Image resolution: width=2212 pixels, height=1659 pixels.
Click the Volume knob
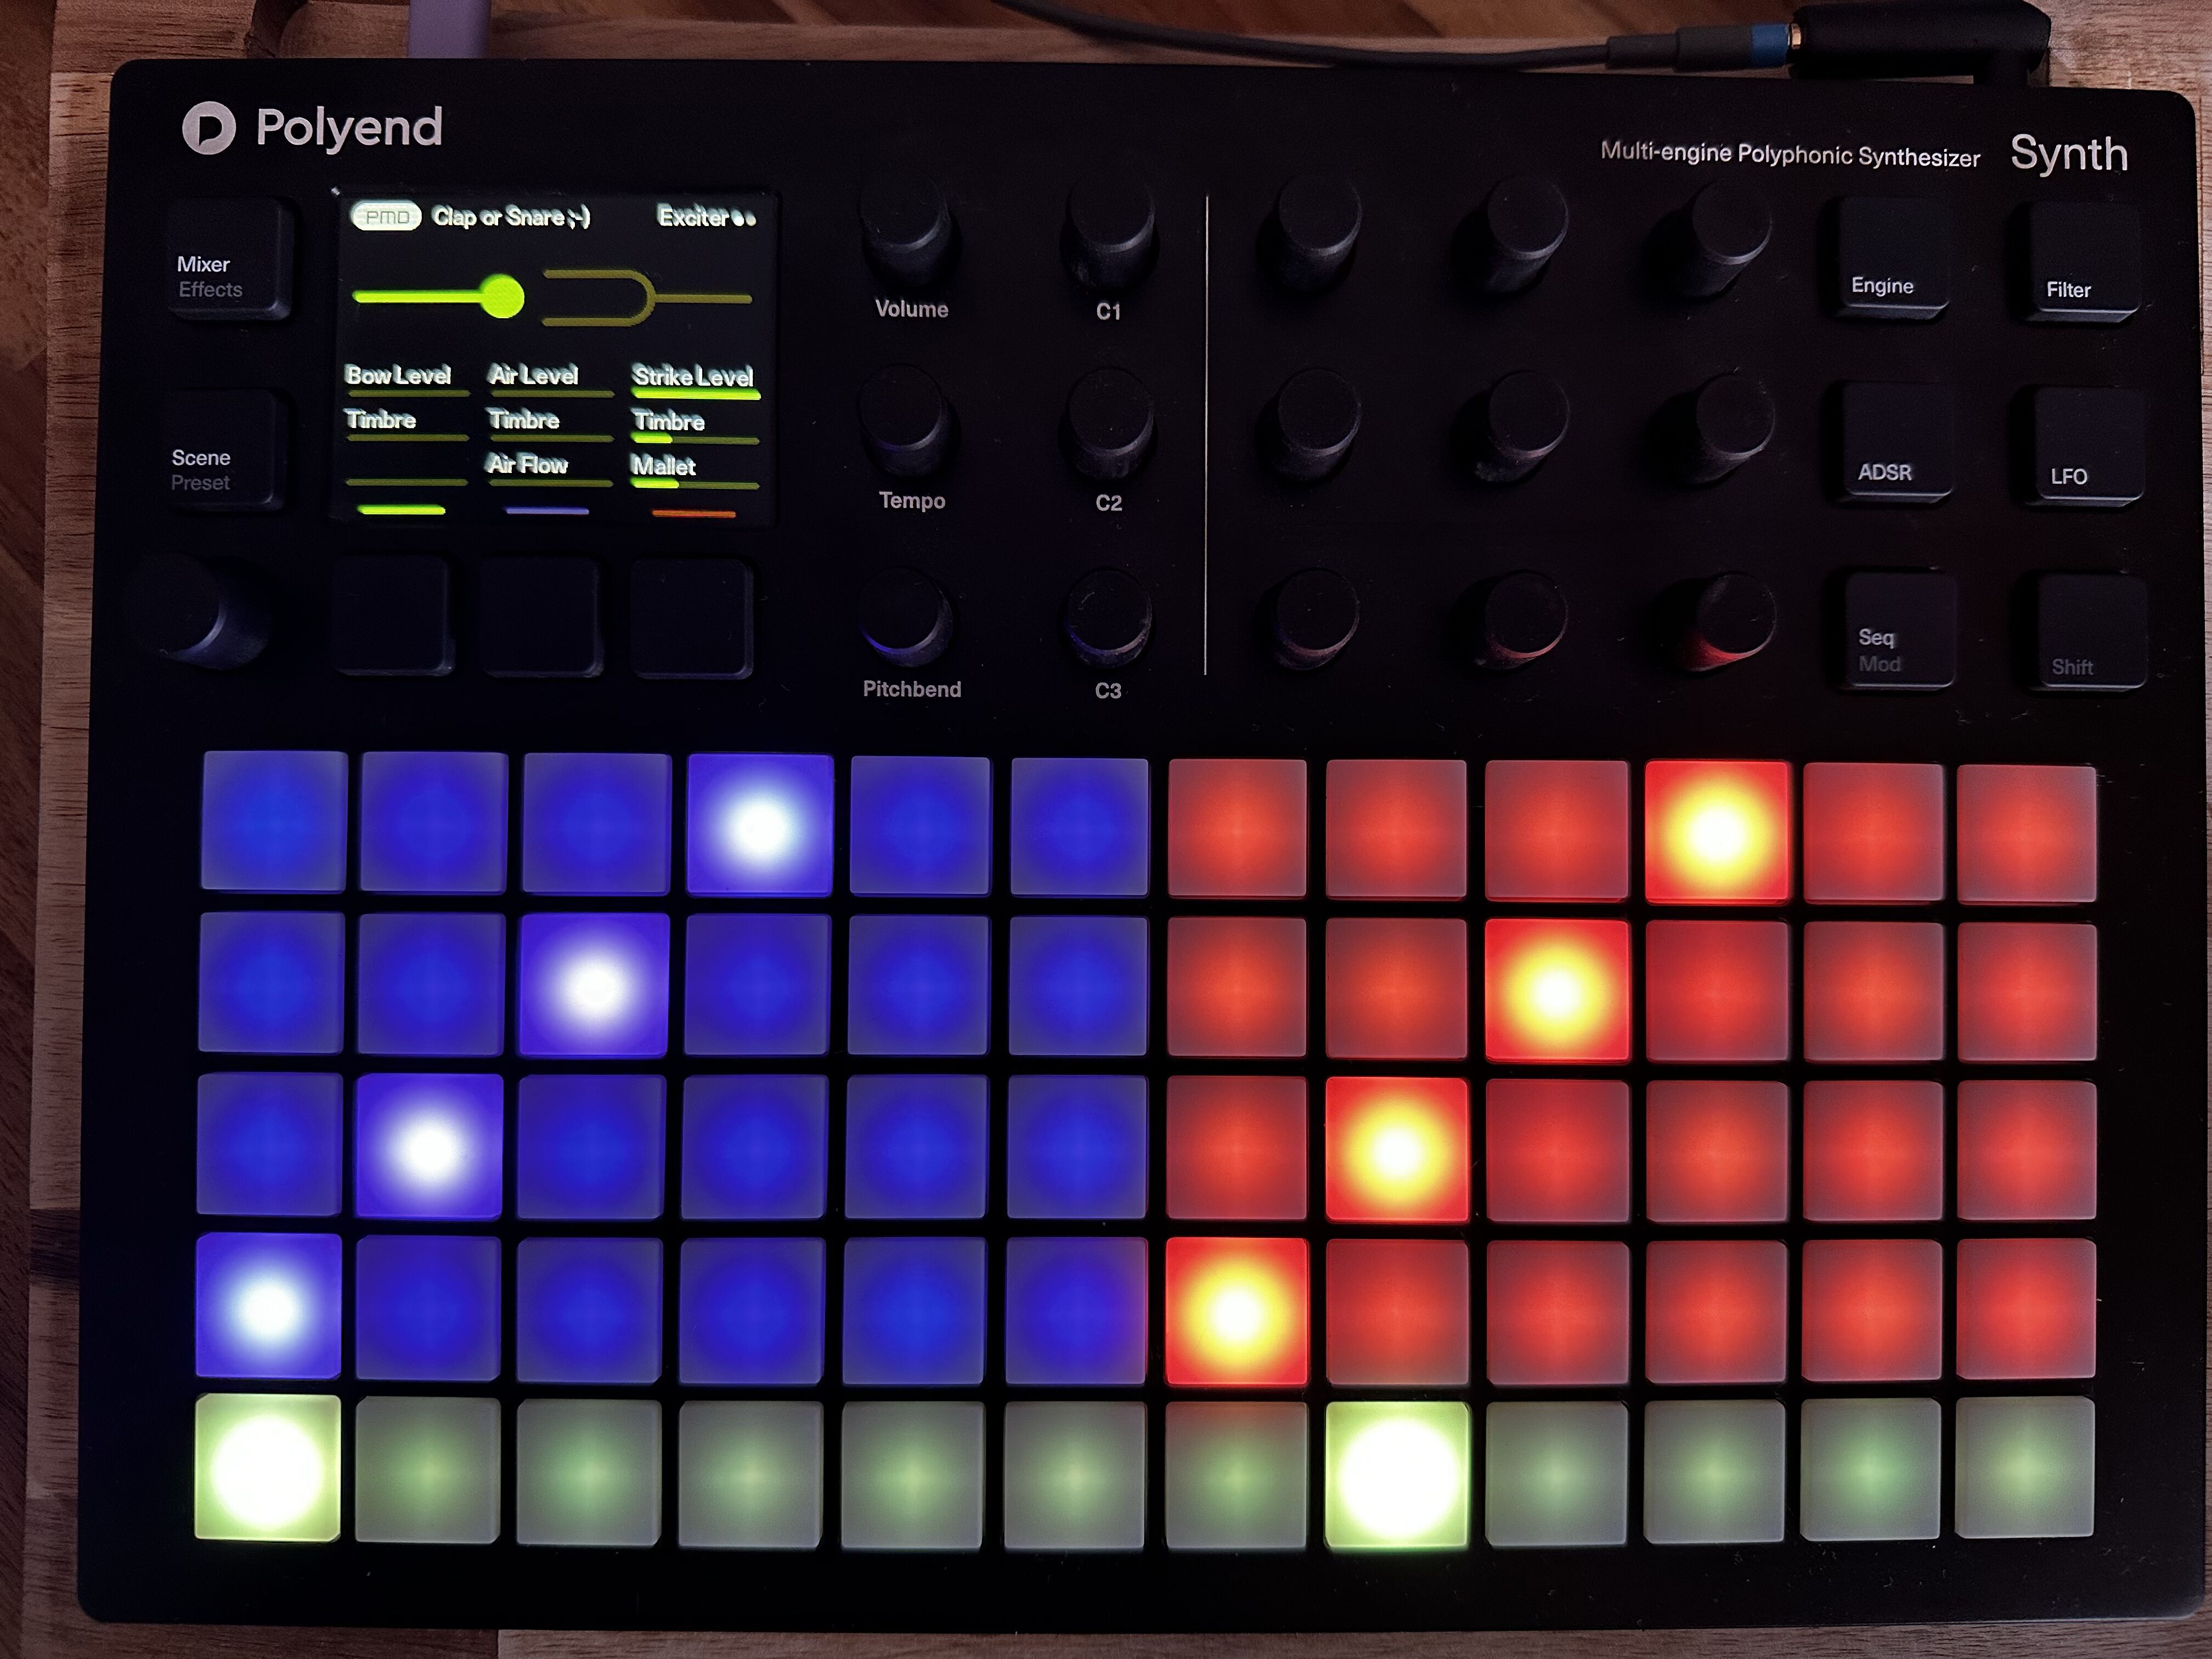click(x=908, y=228)
